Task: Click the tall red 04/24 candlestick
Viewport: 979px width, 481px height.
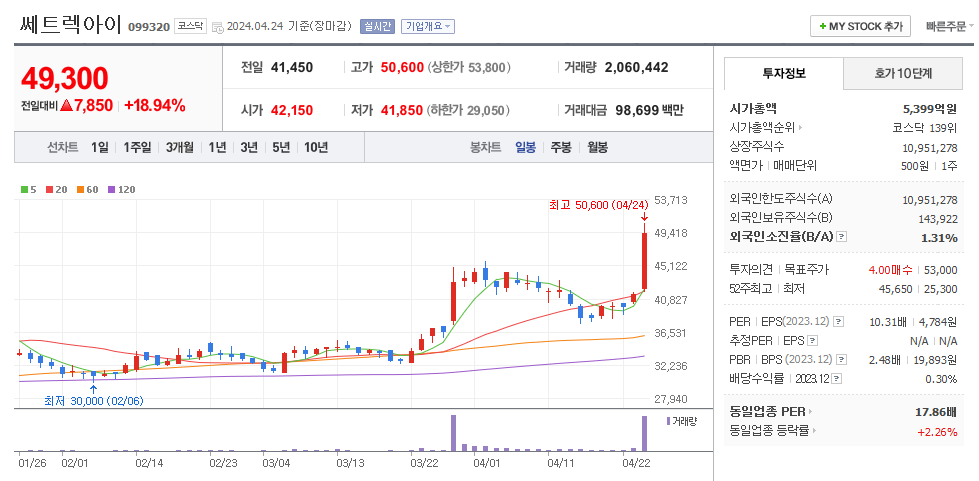Action: (644, 261)
